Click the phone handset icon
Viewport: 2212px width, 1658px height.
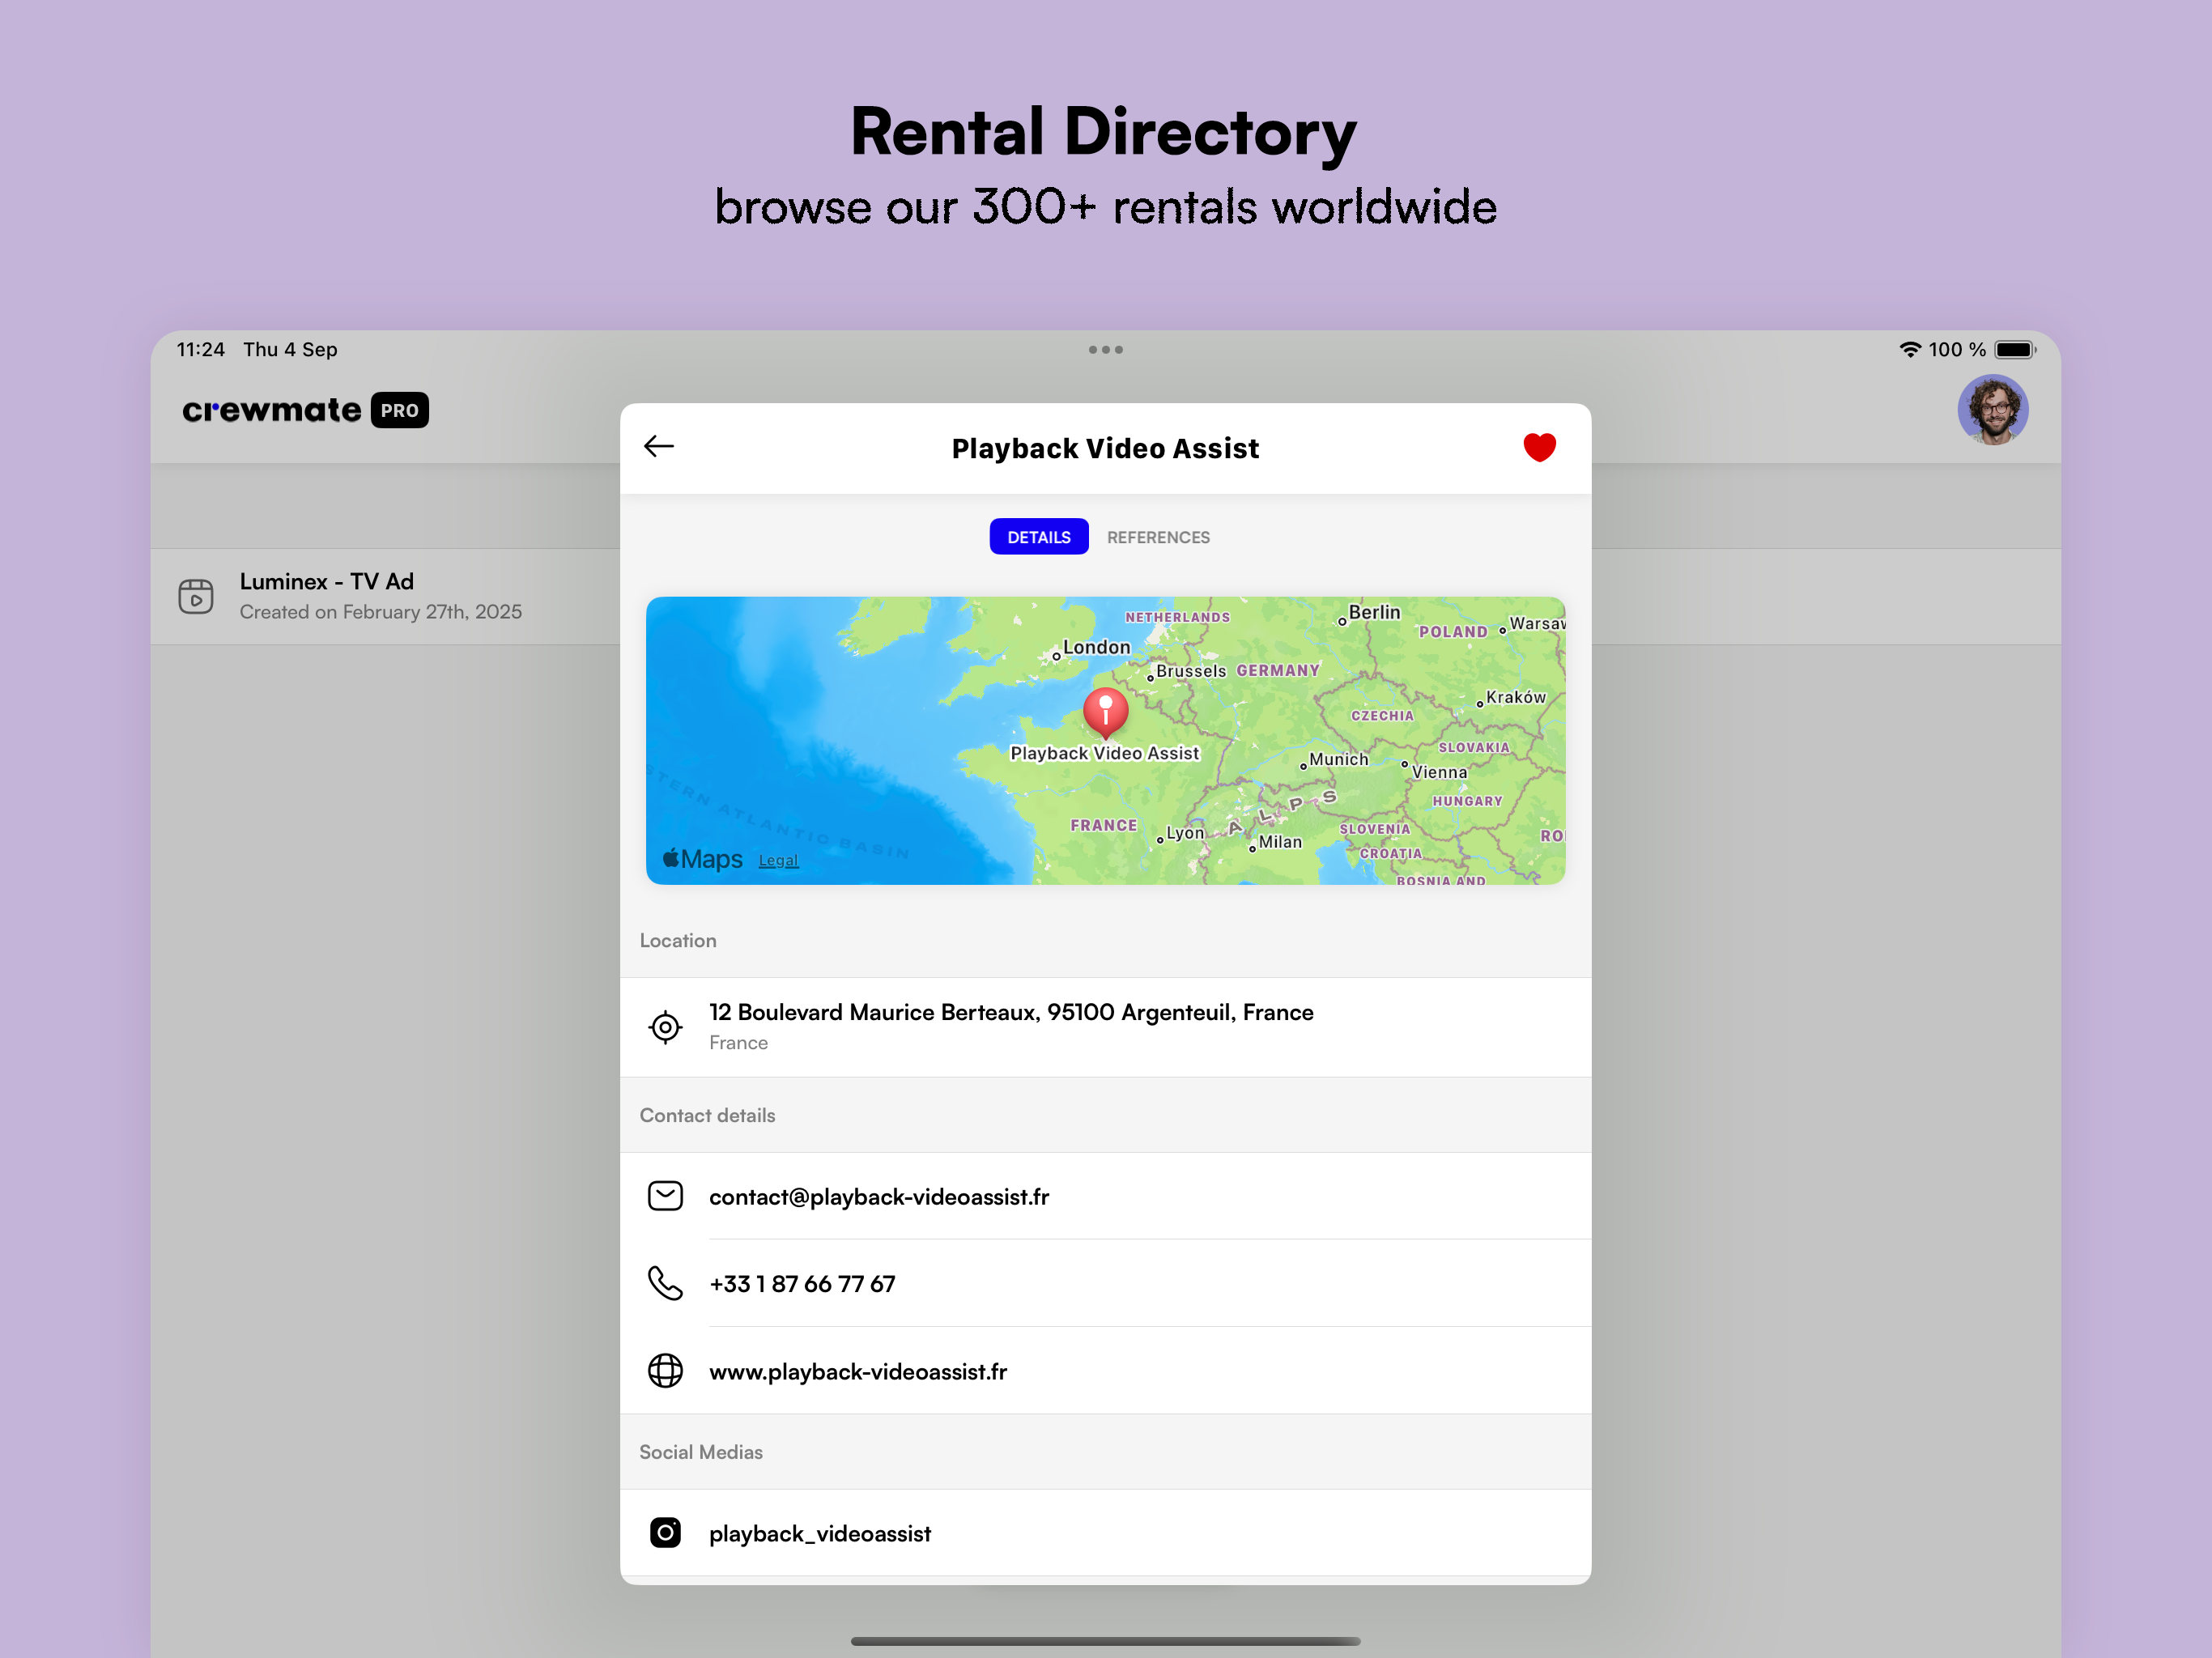point(665,1283)
